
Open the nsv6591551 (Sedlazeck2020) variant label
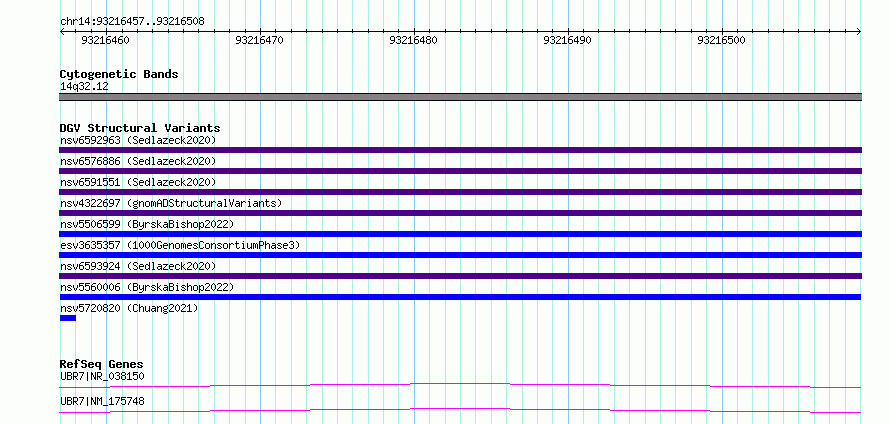pos(138,182)
